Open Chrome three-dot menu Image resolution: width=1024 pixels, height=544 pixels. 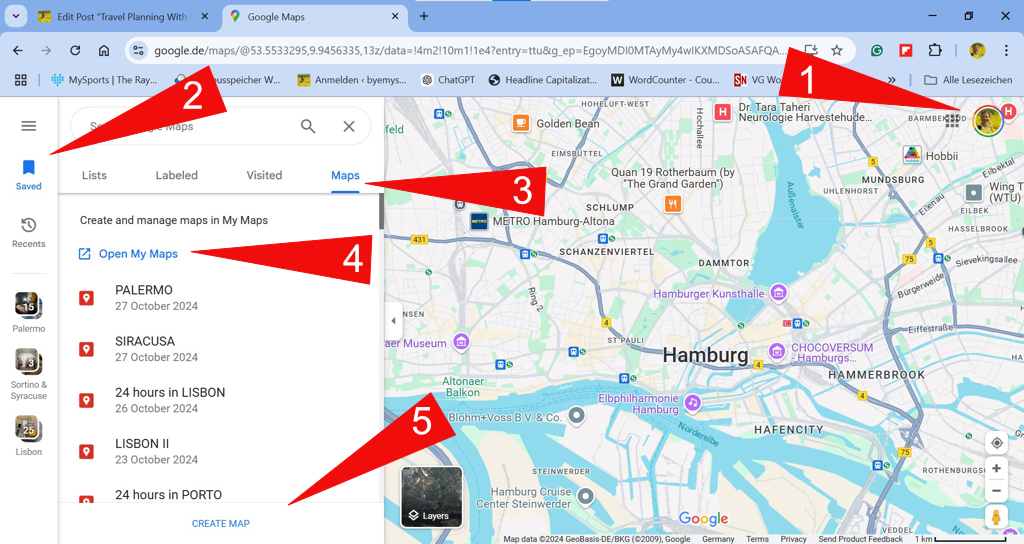[1006, 50]
